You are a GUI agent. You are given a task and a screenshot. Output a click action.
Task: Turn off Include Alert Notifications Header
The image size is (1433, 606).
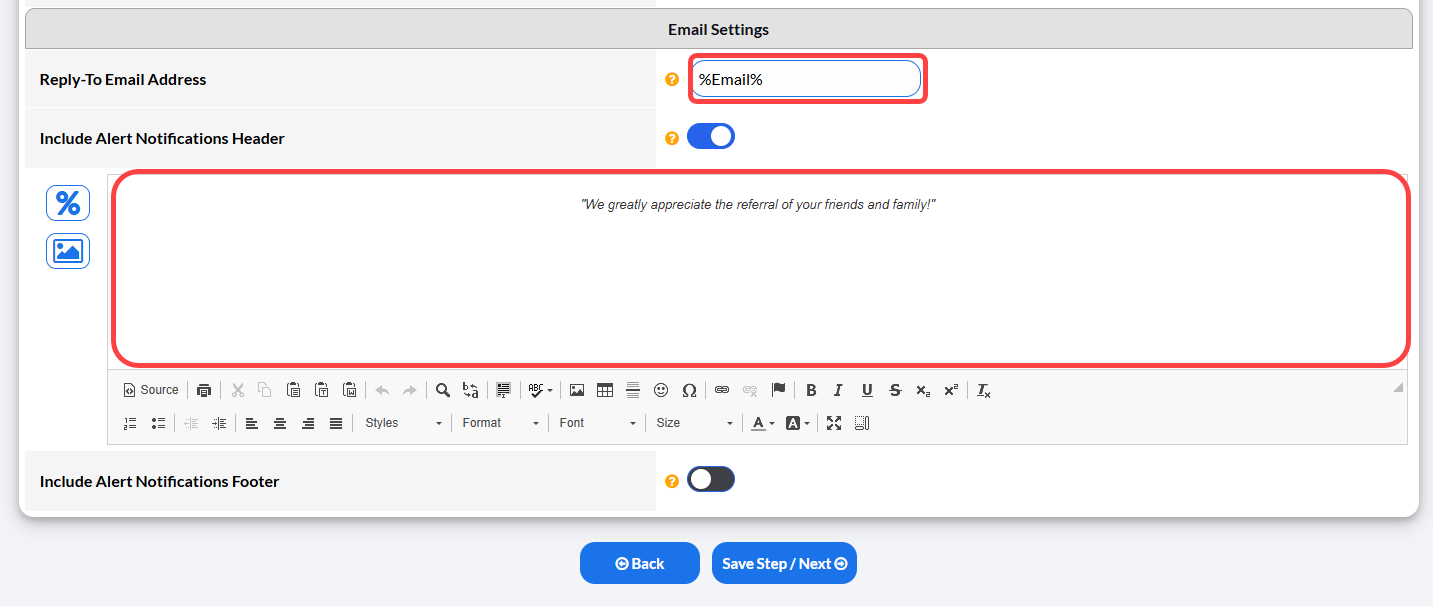click(711, 137)
